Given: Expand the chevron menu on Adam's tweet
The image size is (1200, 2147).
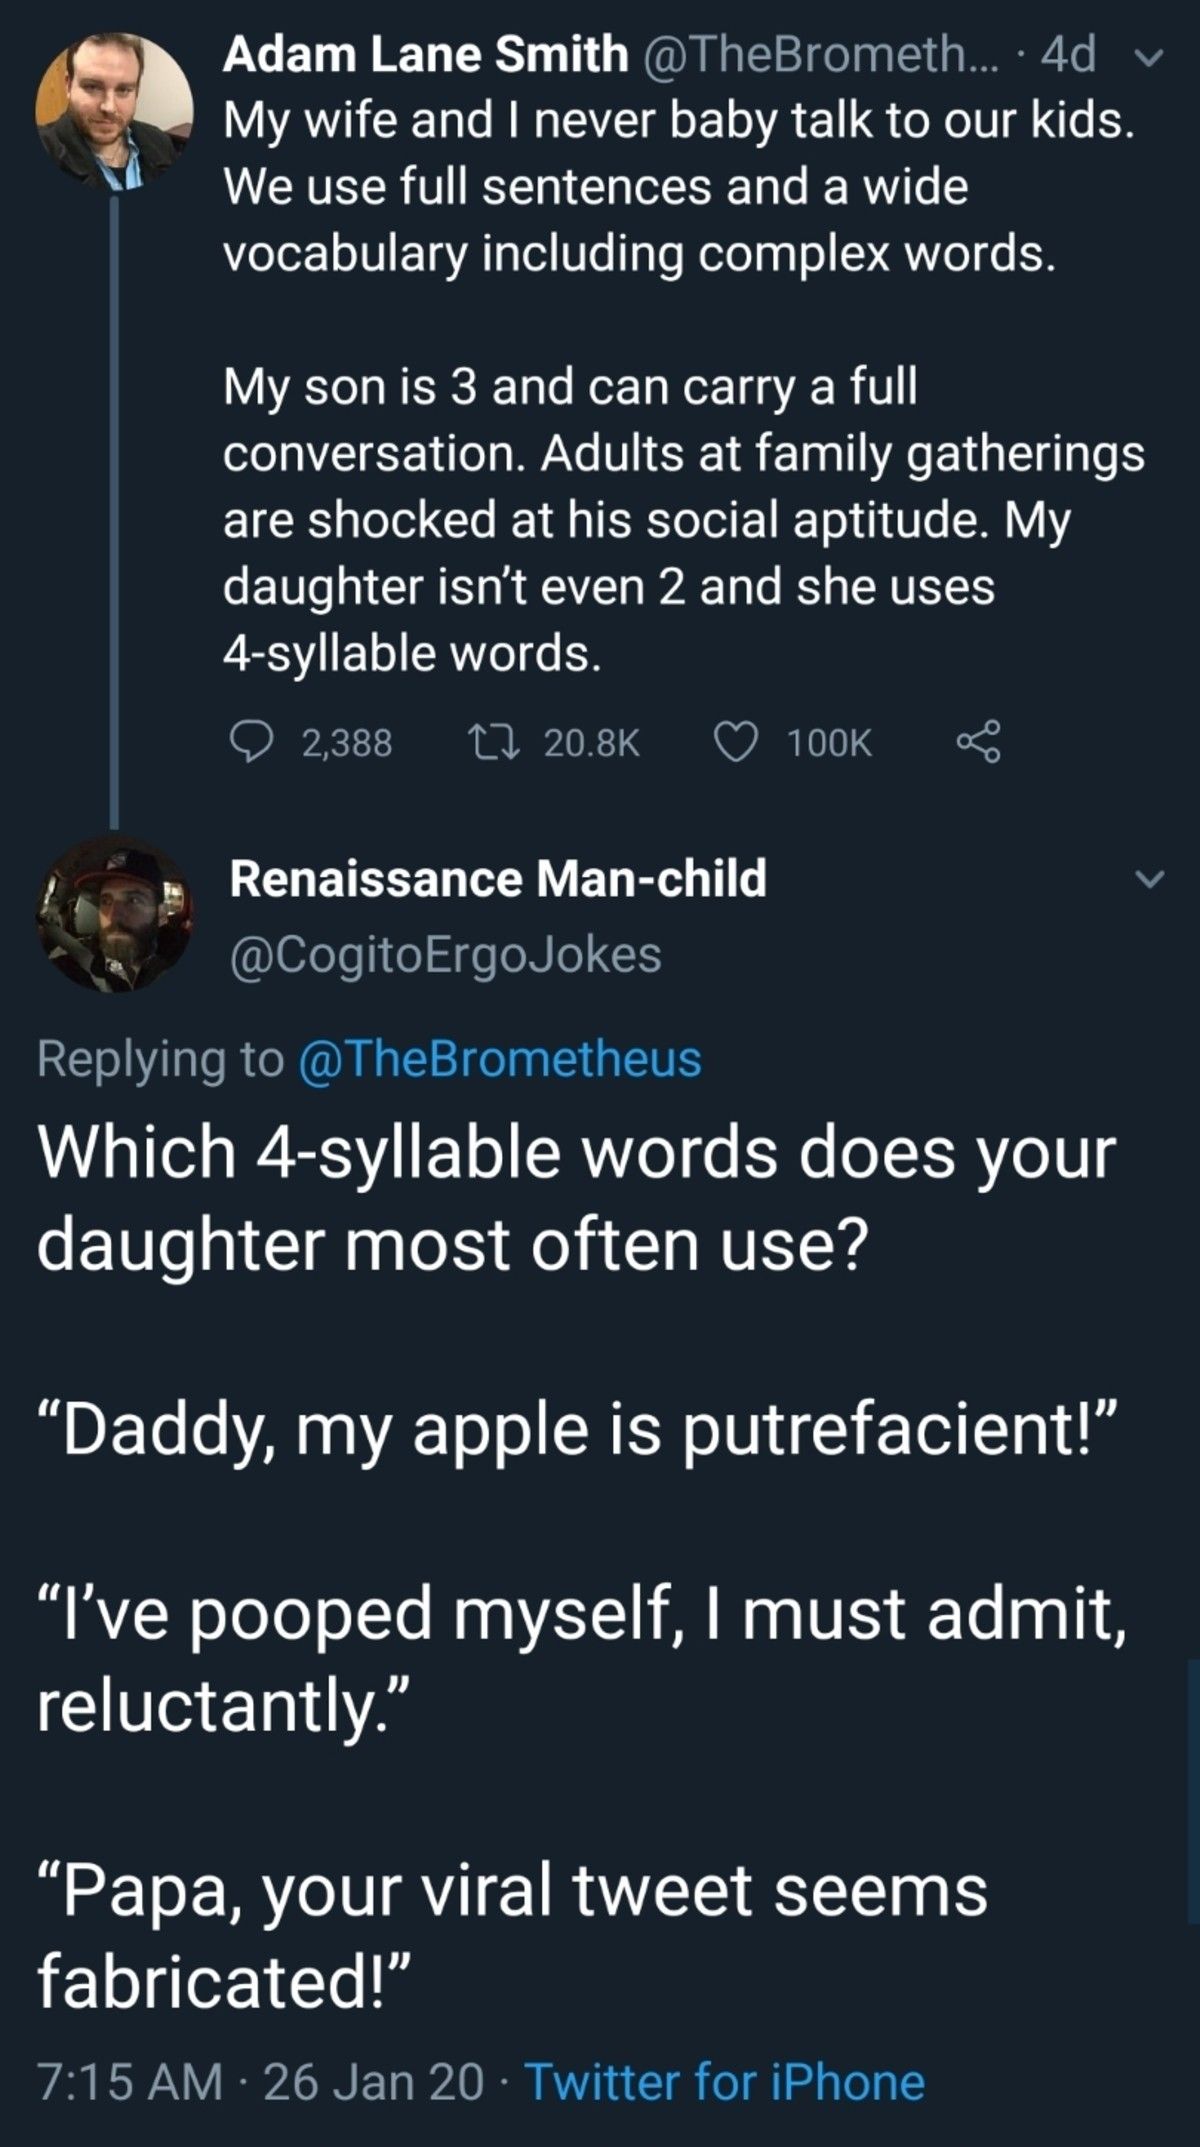Looking at the screenshot, I should [1151, 58].
